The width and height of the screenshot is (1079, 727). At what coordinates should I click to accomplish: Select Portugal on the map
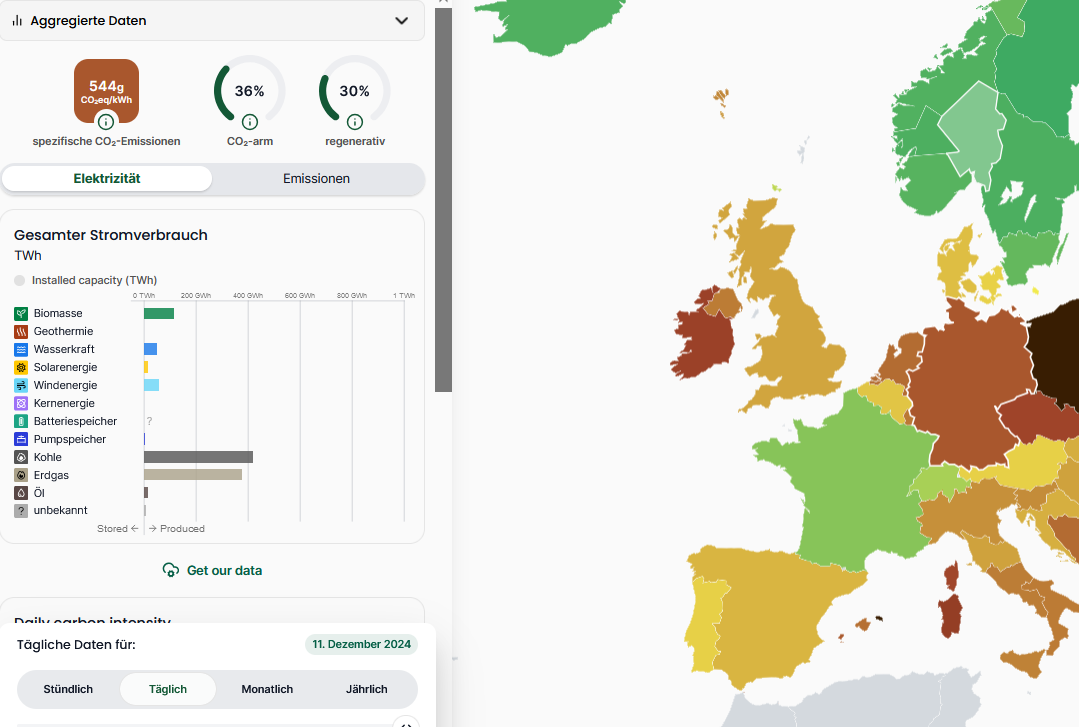point(707,626)
